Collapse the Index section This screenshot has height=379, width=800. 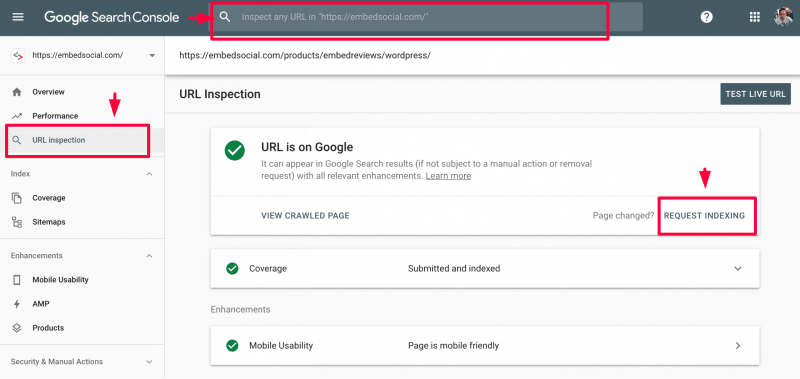pos(149,174)
